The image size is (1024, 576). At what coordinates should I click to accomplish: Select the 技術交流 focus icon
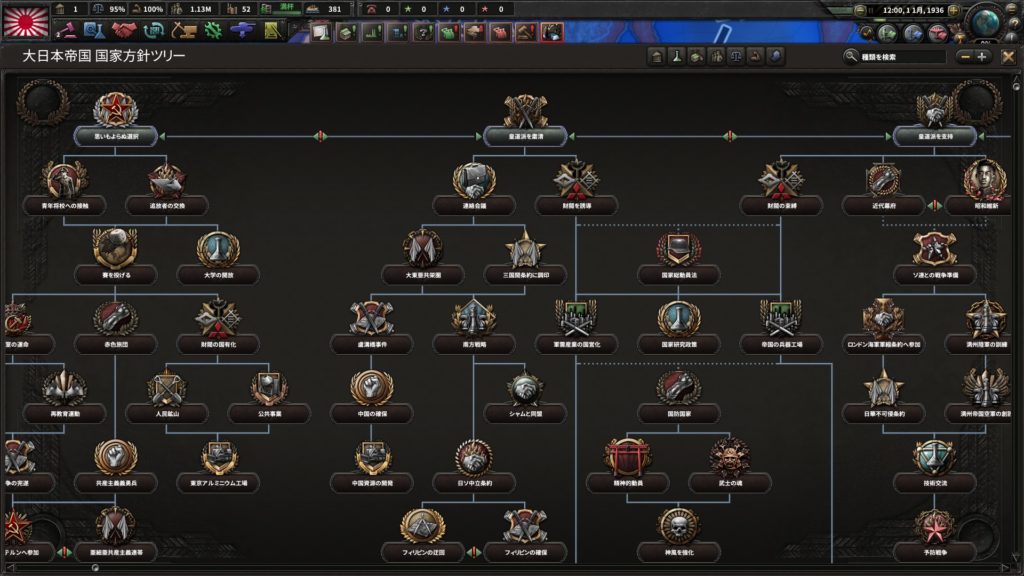tap(935, 456)
